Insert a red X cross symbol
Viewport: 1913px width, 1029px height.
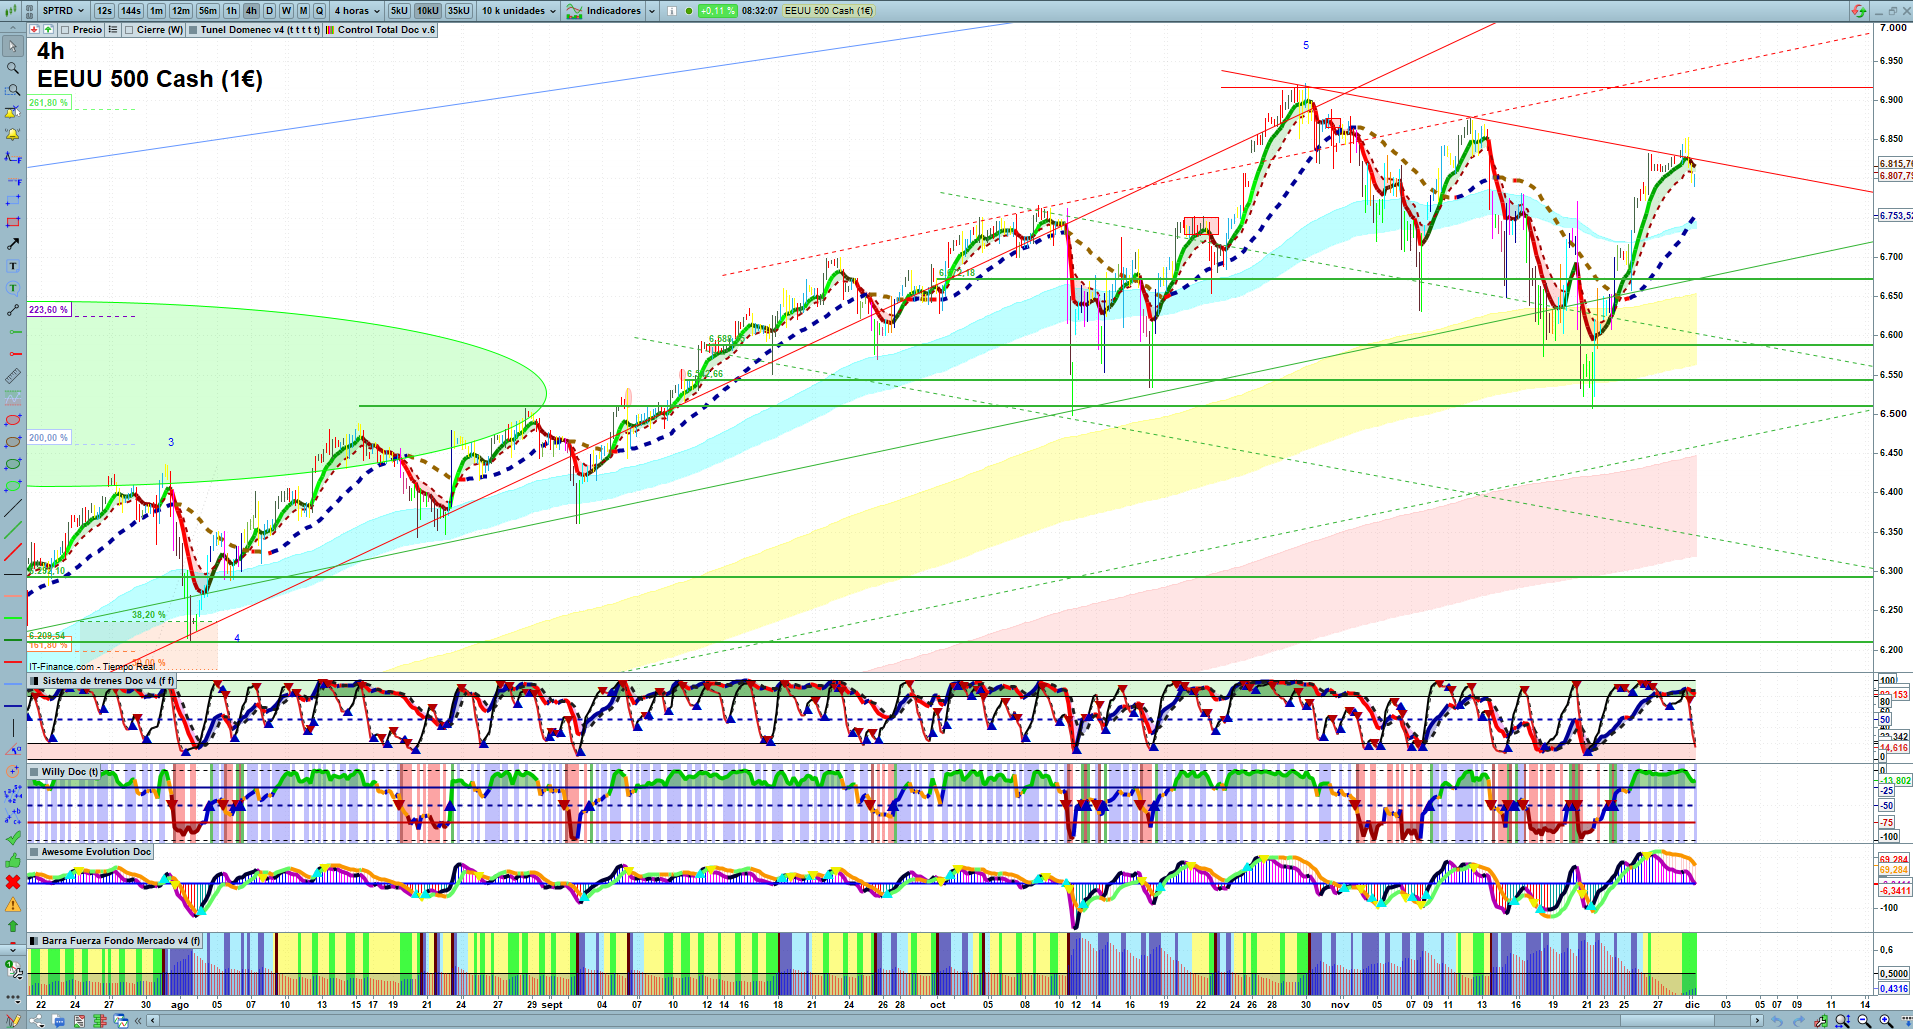pos(13,882)
